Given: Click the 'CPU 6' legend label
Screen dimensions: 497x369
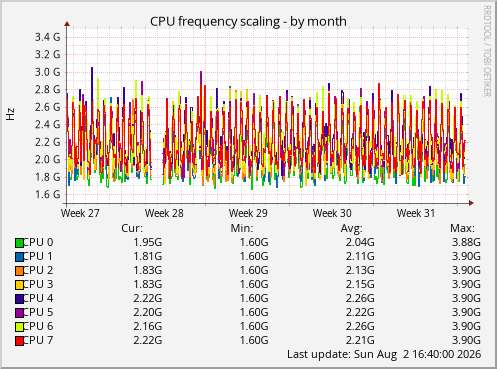Looking at the screenshot, I should click(x=38, y=326).
